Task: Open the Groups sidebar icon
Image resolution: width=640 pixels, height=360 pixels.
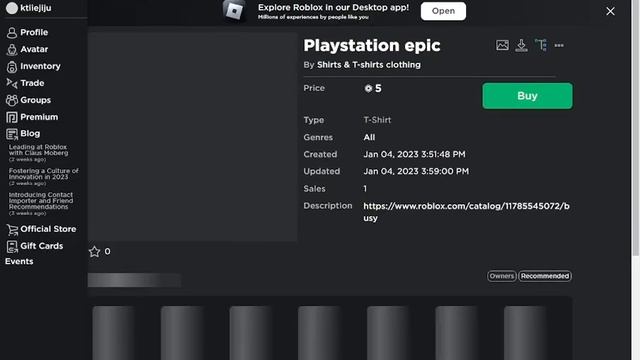Action: [x=12, y=100]
